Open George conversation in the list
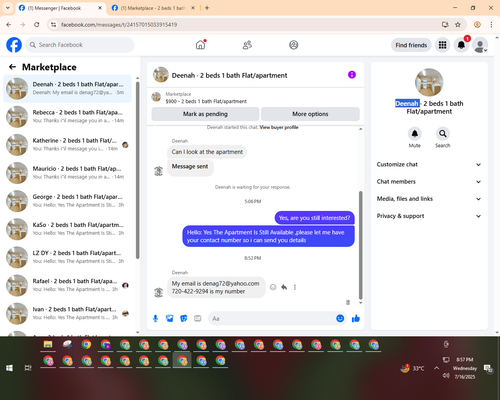500x400 pixels. click(67, 201)
